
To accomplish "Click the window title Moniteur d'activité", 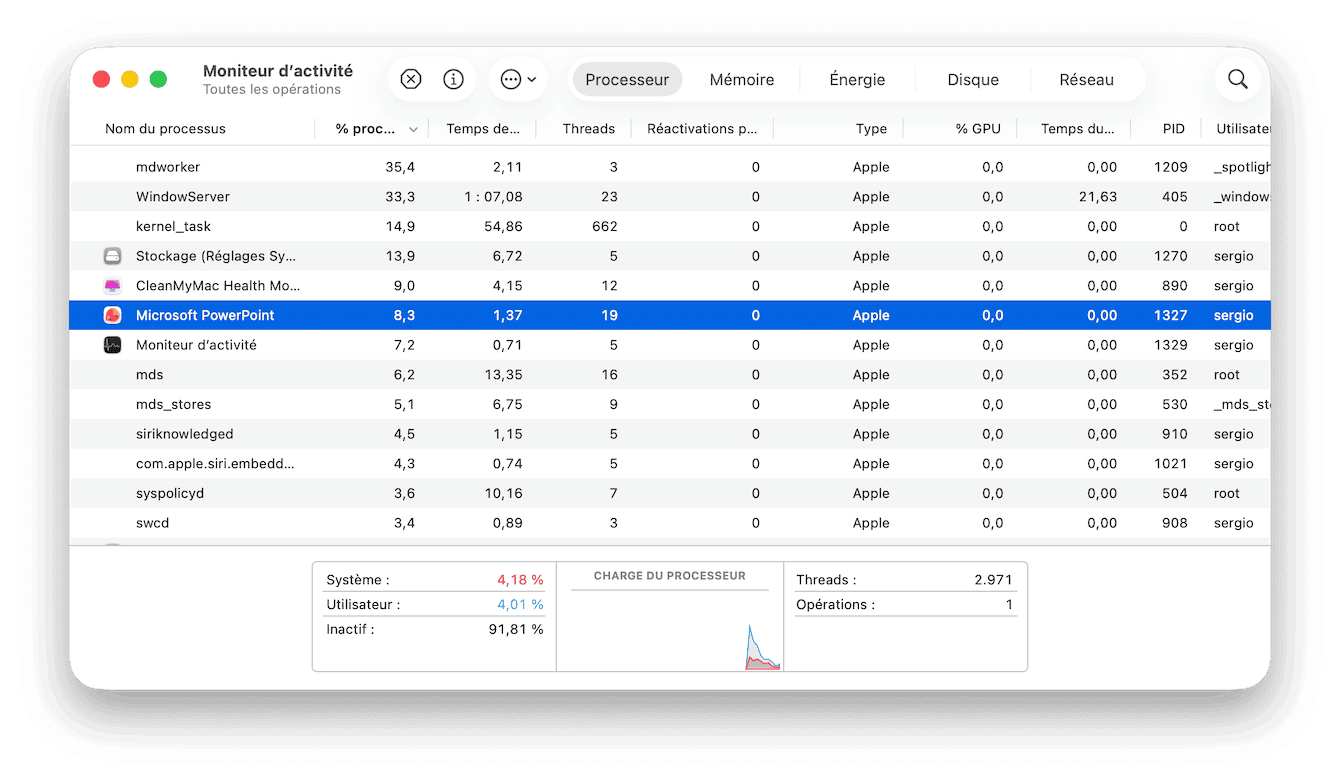I will click(x=278, y=71).
